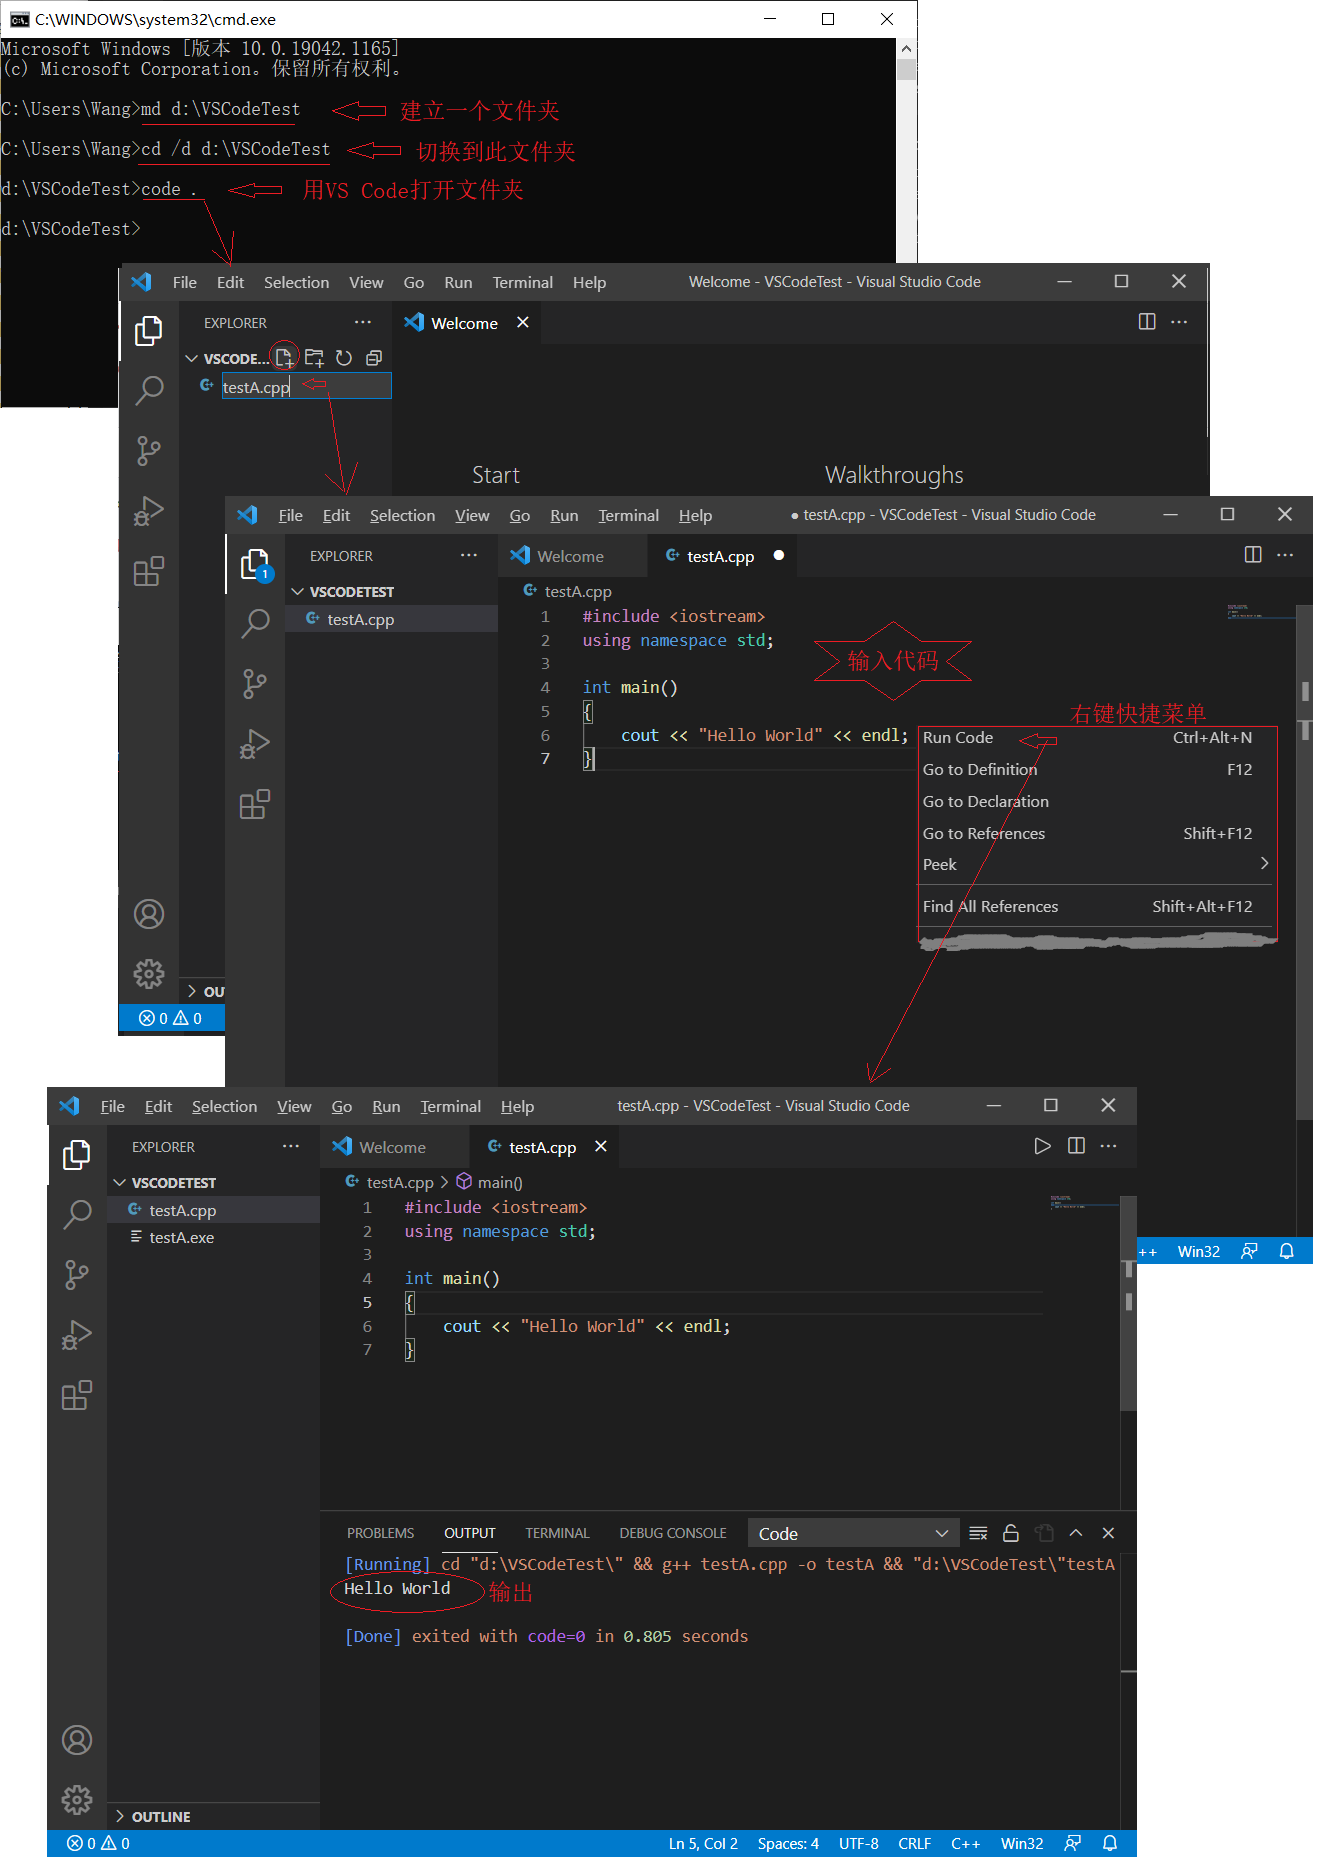Viewport: 1323px width, 1867px height.
Task: Click the cmd window scrollbar up arrow
Action: coord(906,48)
